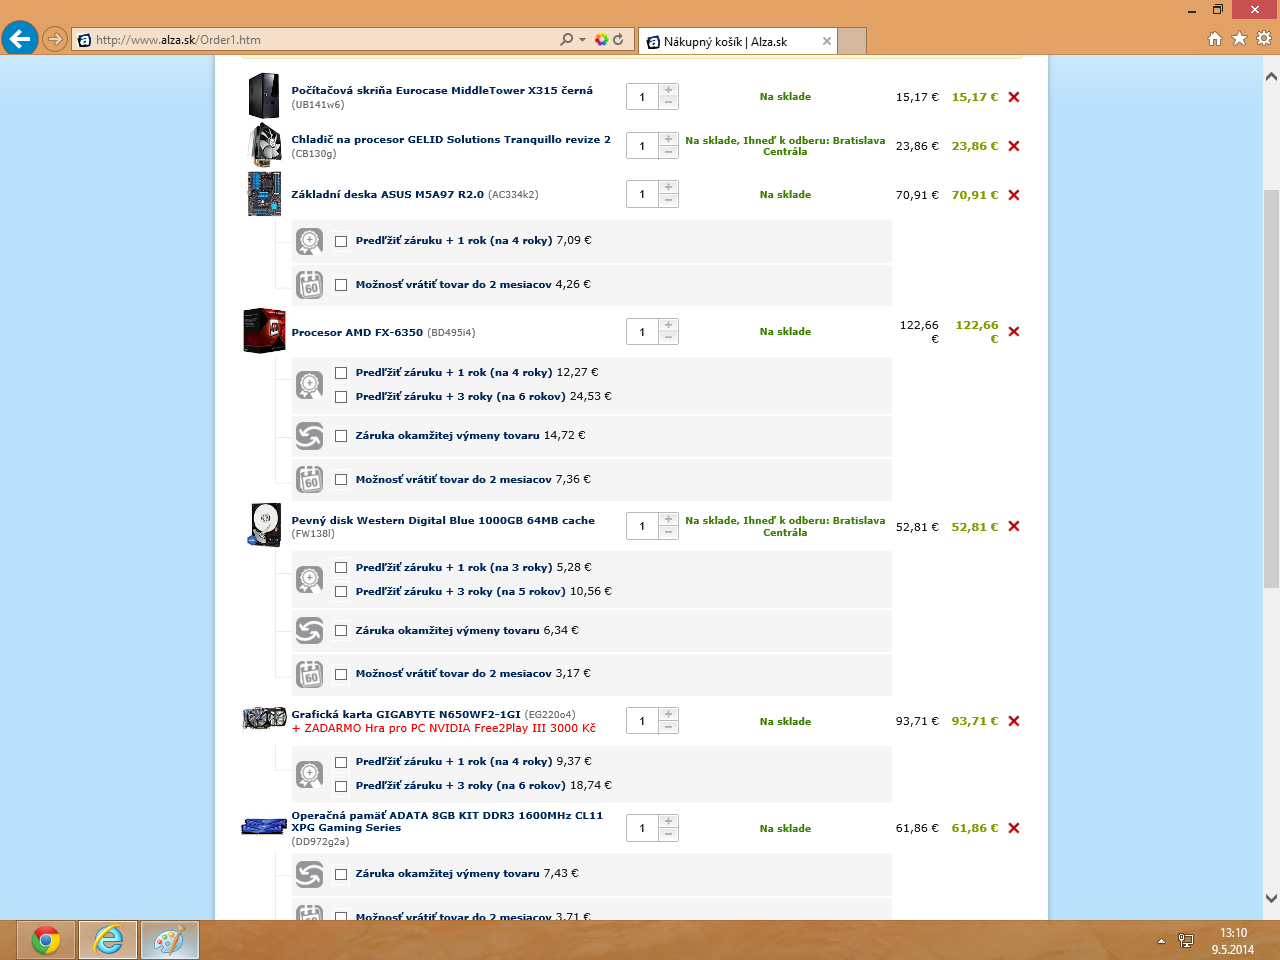Open Chladič na procesor GELID link
Image resolution: width=1280 pixels, height=960 pixels.
pyautogui.click(x=451, y=139)
